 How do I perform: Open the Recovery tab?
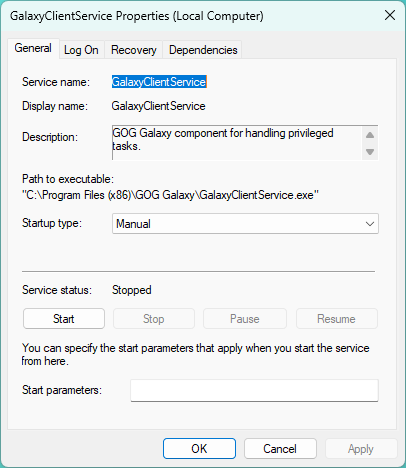[134, 50]
